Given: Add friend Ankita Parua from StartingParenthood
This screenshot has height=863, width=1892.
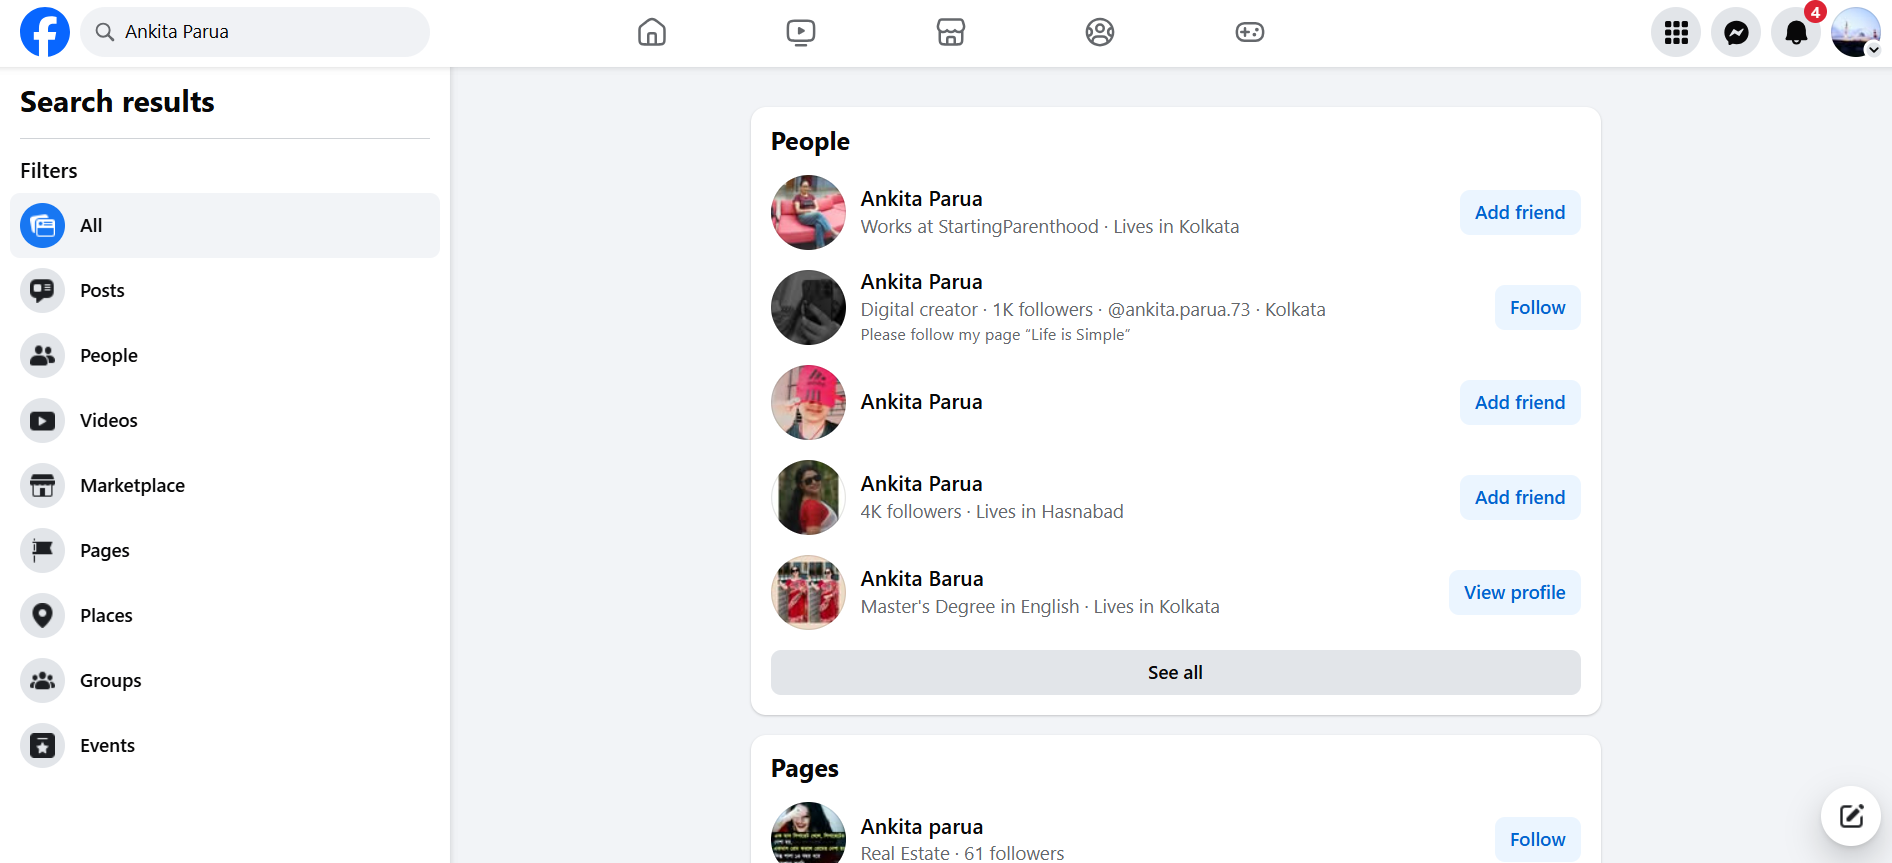Looking at the screenshot, I should [1520, 213].
